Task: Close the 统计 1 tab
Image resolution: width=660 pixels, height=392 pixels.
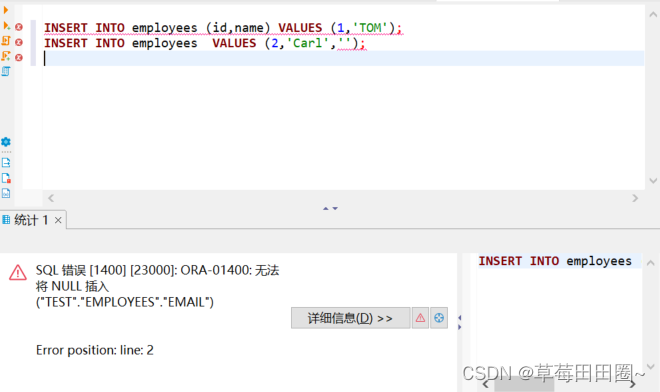Action: tap(58, 220)
